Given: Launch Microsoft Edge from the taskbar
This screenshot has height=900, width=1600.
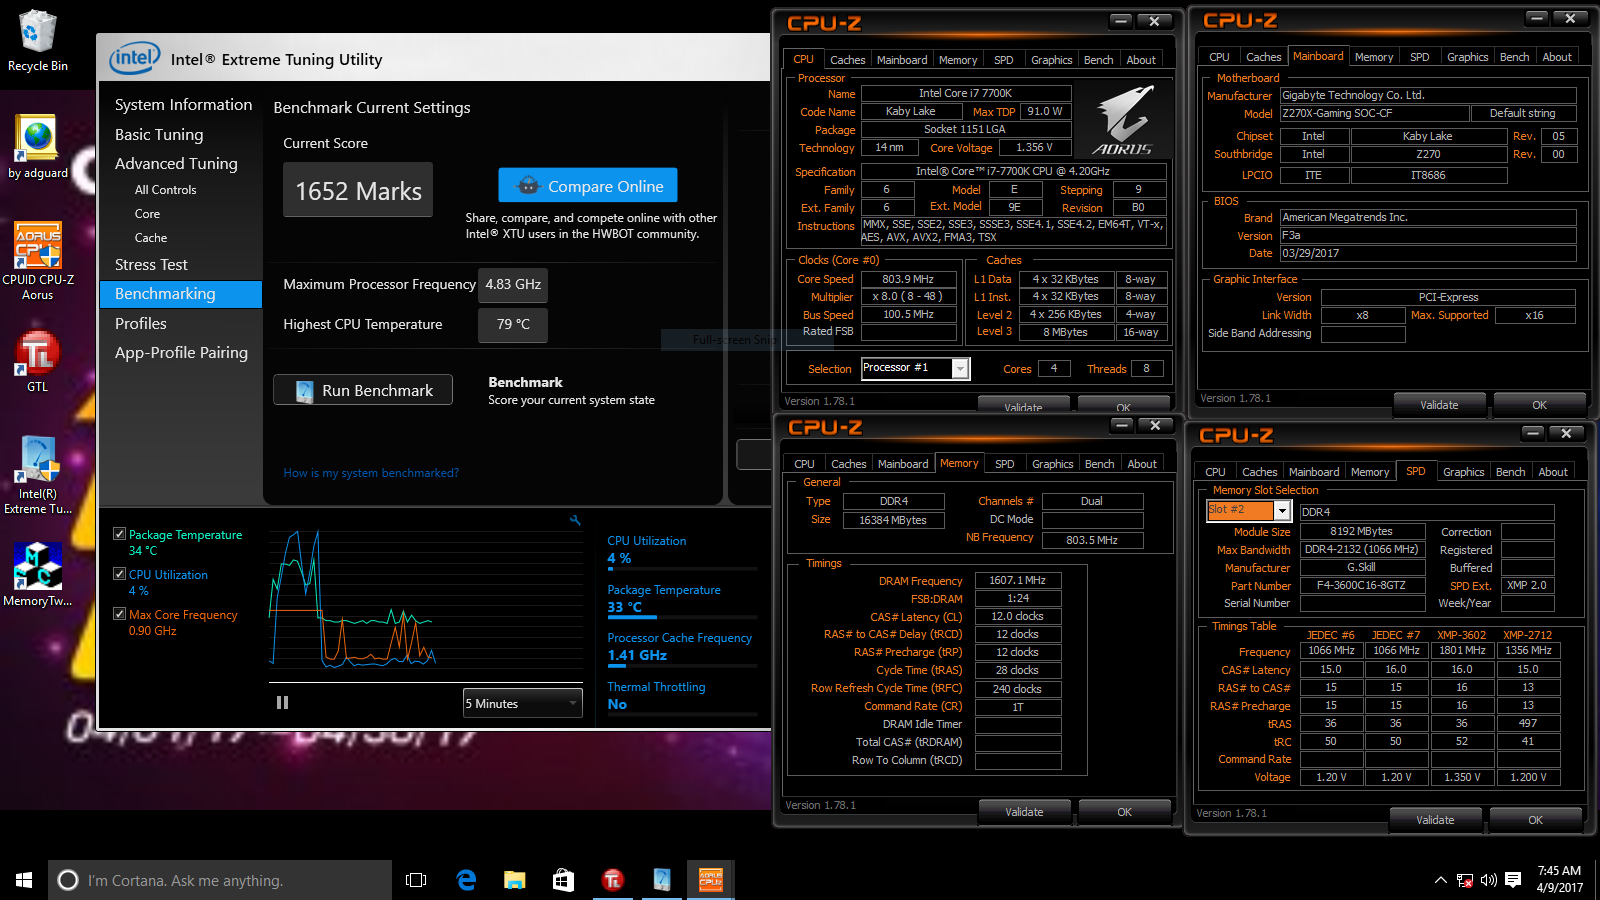Looking at the screenshot, I should (466, 880).
